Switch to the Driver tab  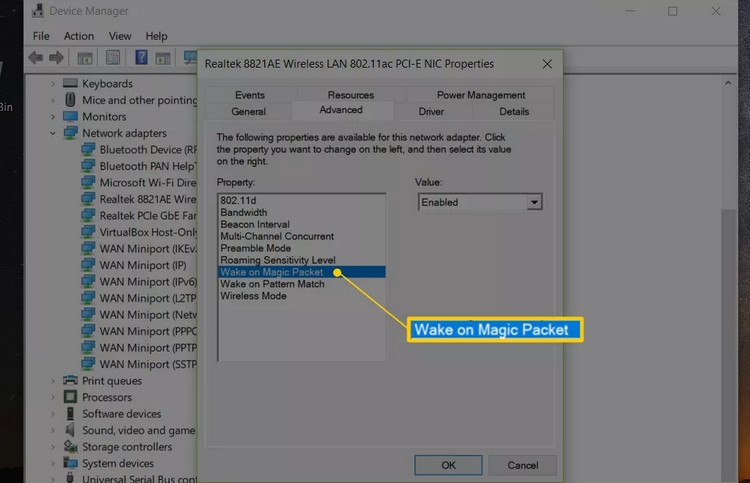[x=431, y=111]
